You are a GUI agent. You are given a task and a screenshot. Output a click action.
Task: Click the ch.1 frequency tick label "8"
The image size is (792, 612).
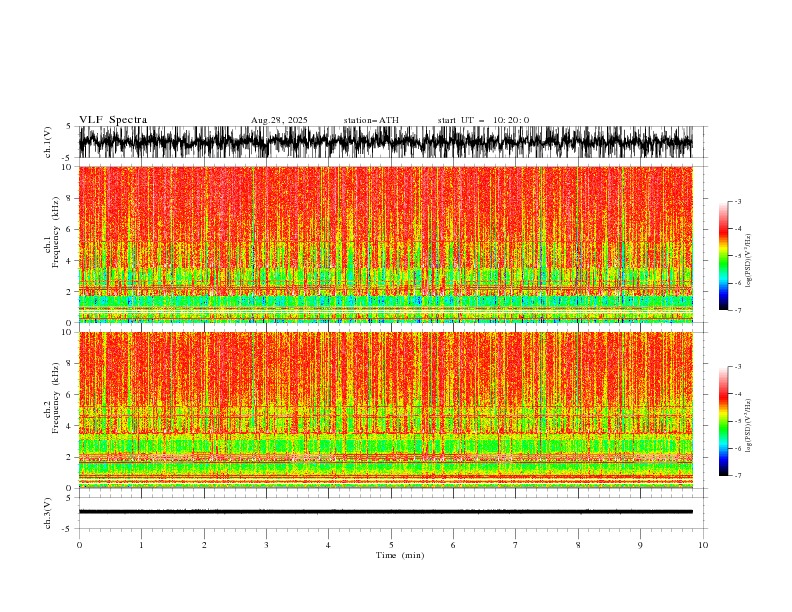pyautogui.click(x=69, y=198)
